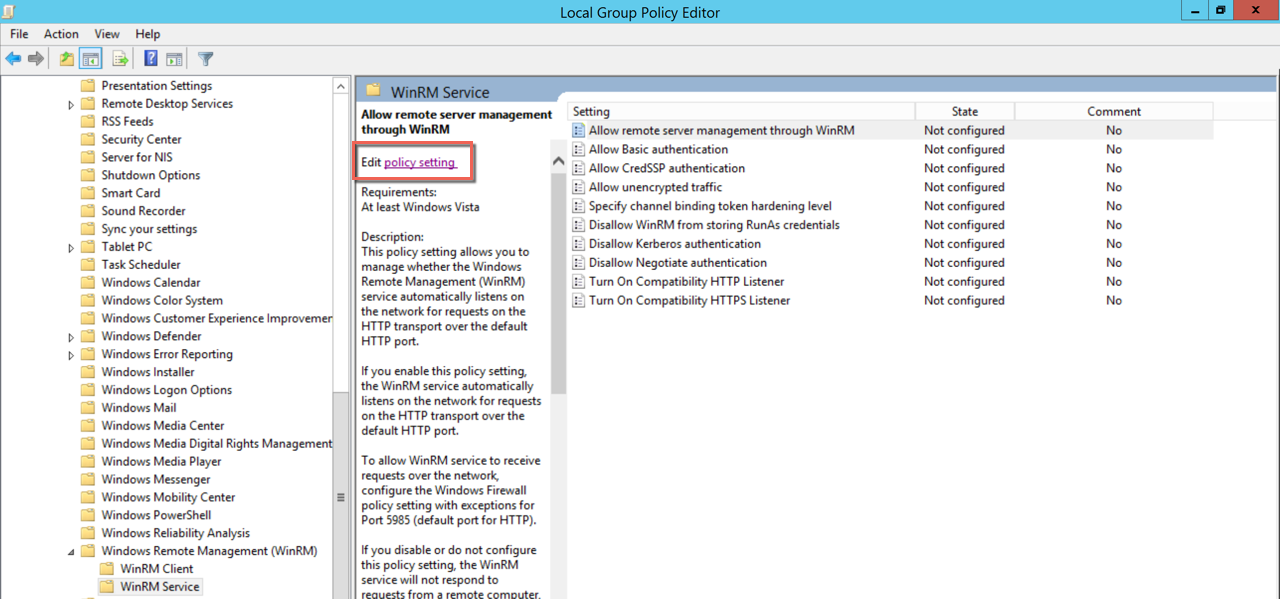Select the Allow Basic authentication setting

pos(658,149)
